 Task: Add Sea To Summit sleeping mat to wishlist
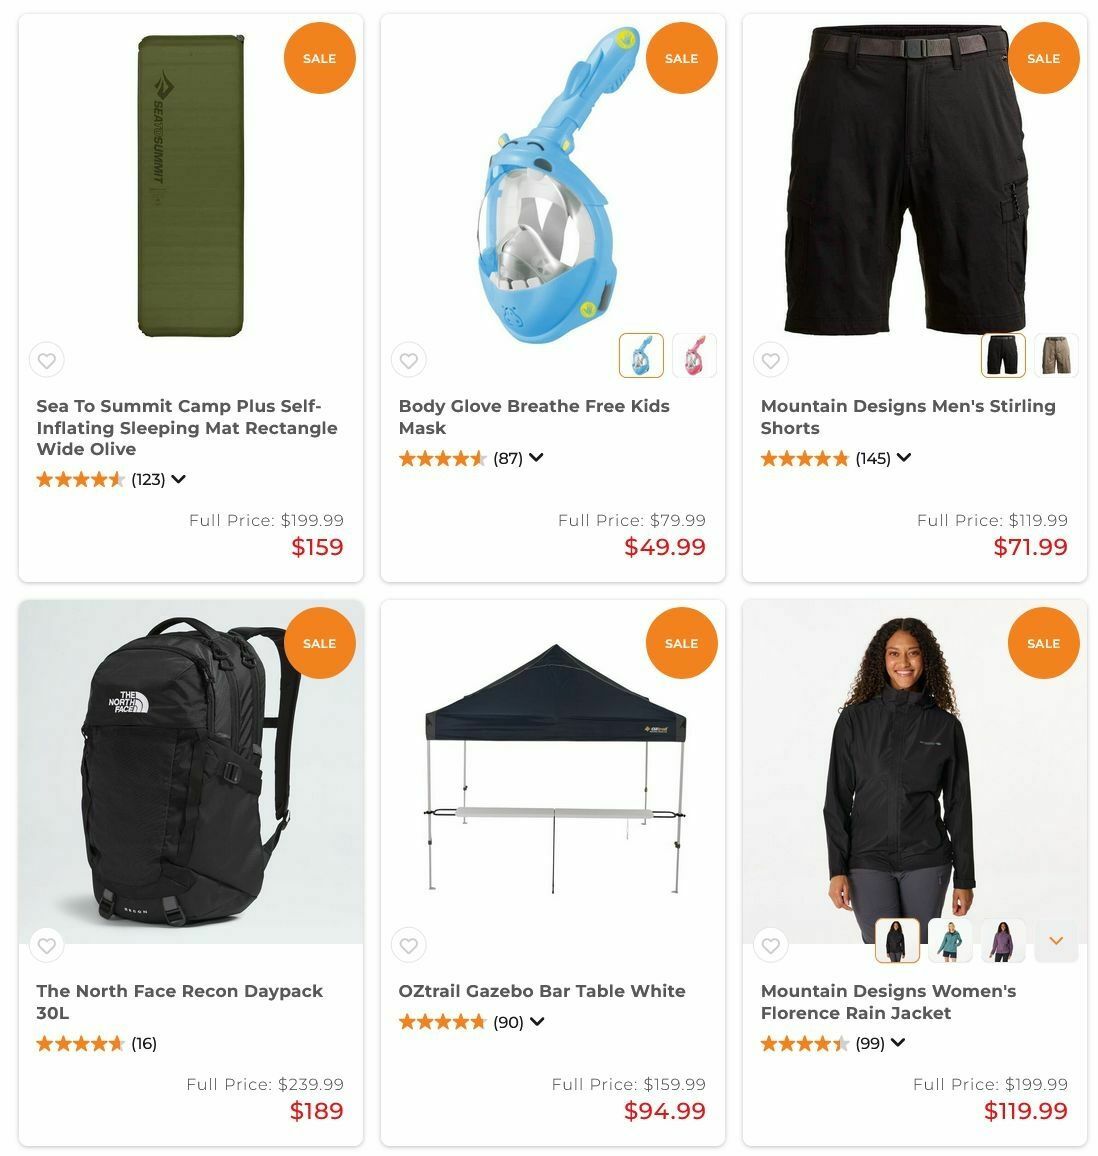tap(46, 361)
